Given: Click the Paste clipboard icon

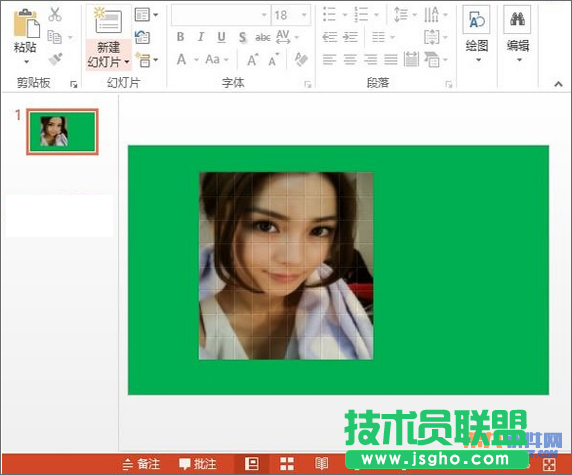Looking at the screenshot, I should (26, 23).
